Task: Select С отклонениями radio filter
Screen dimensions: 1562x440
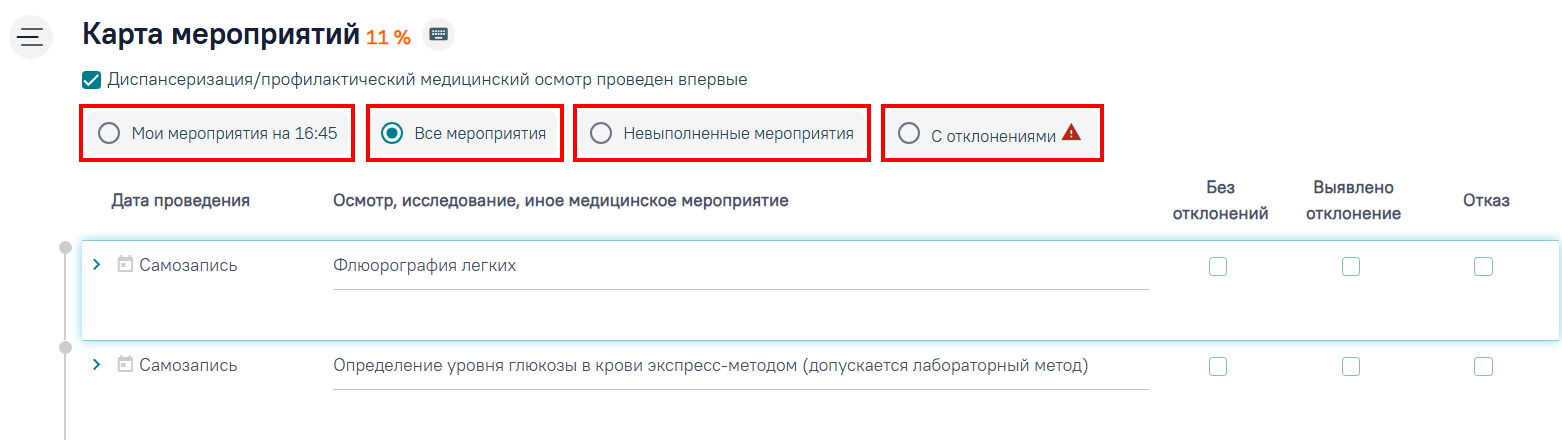Action: [x=908, y=133]
